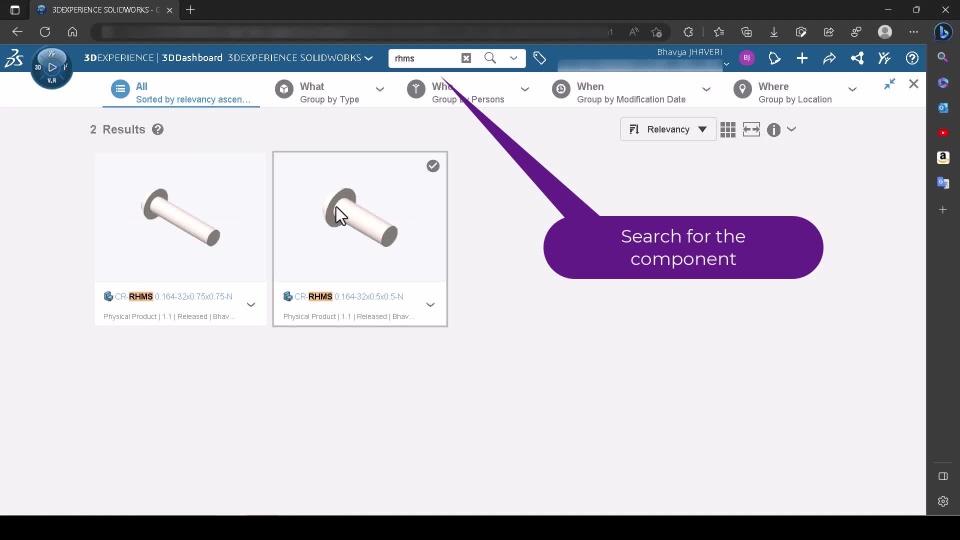Click the plus Add content icon

pyautogui.click(x=802, y=58)
